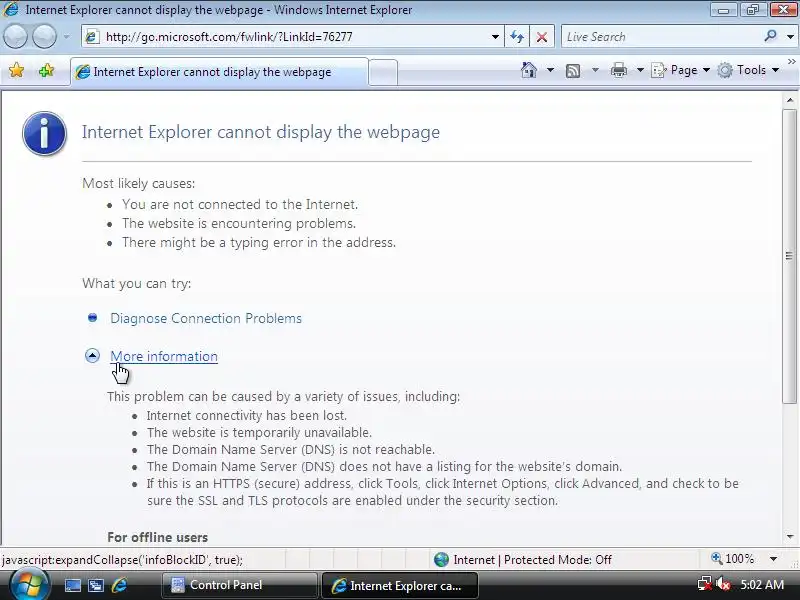Click the Print icon
Screen dimensions: 800x600
tap(618, 70)
